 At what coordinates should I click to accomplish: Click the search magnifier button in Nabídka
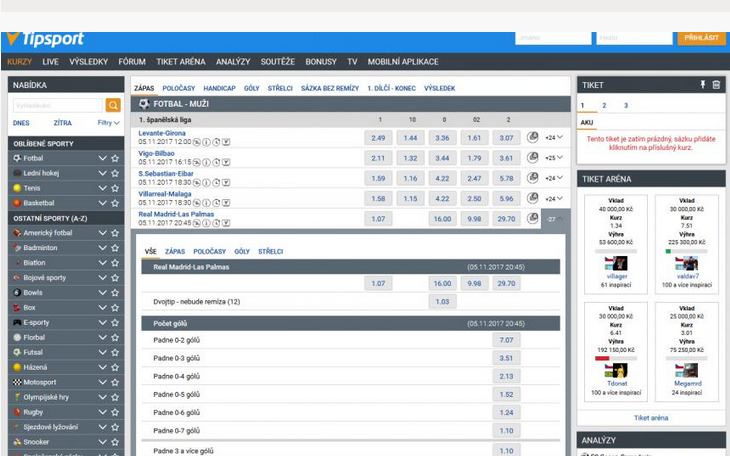click(113, 105)
